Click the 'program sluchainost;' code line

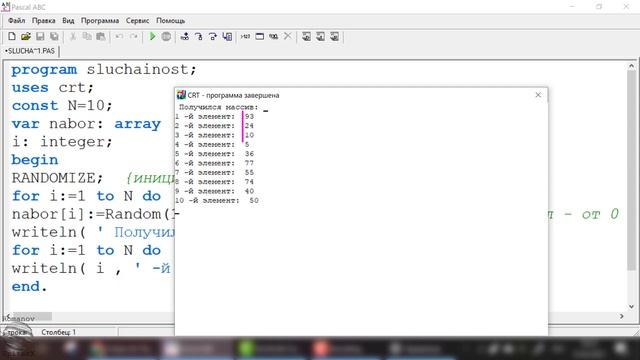[x=104, y=69]
